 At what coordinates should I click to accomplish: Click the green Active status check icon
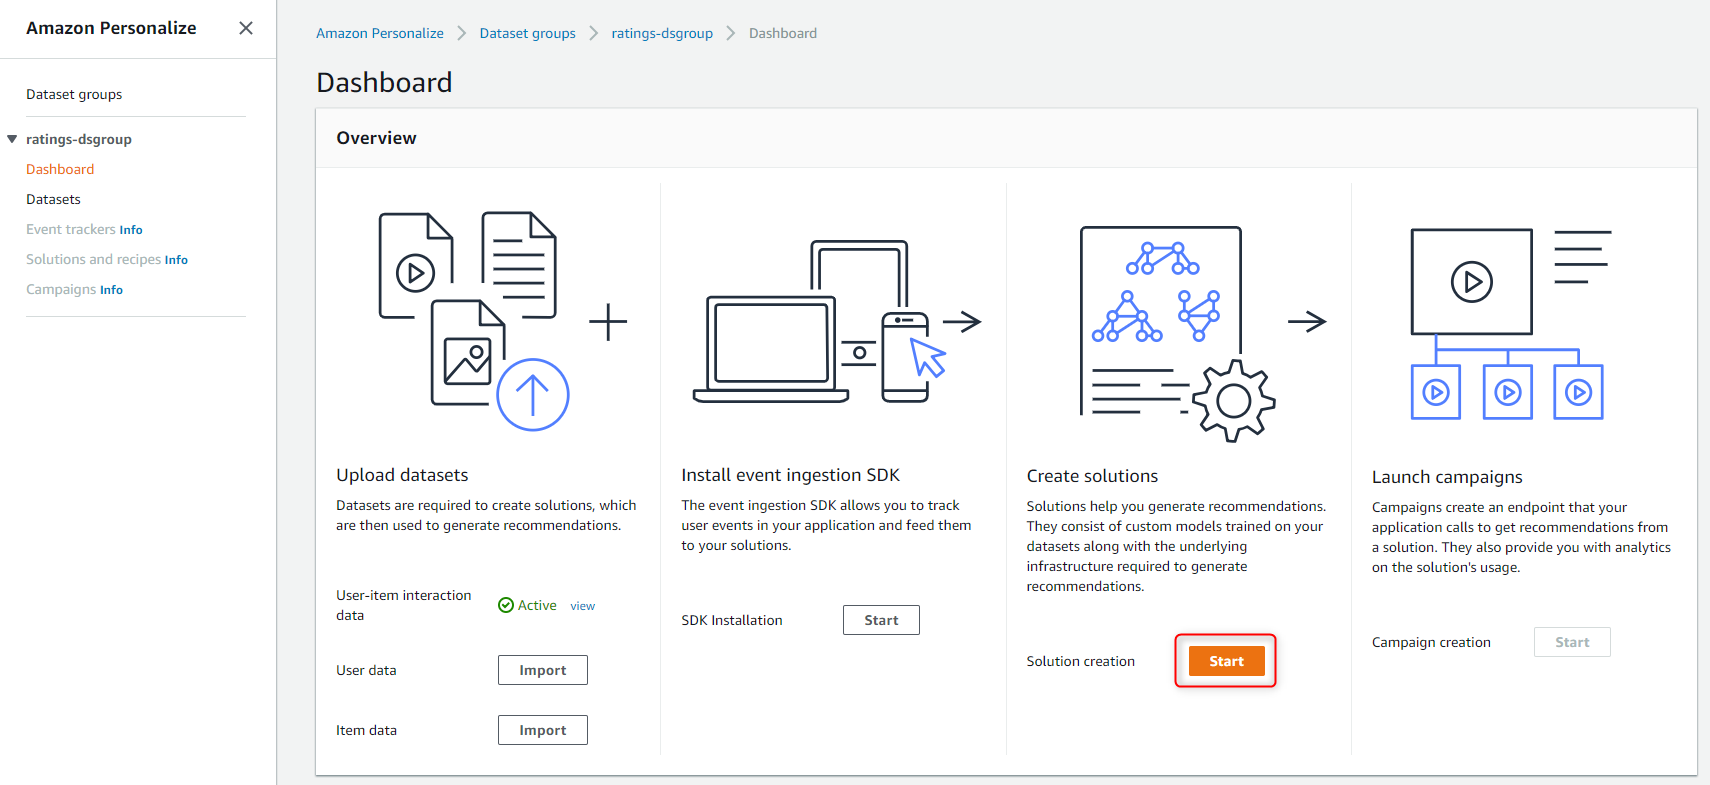(506, 605)
